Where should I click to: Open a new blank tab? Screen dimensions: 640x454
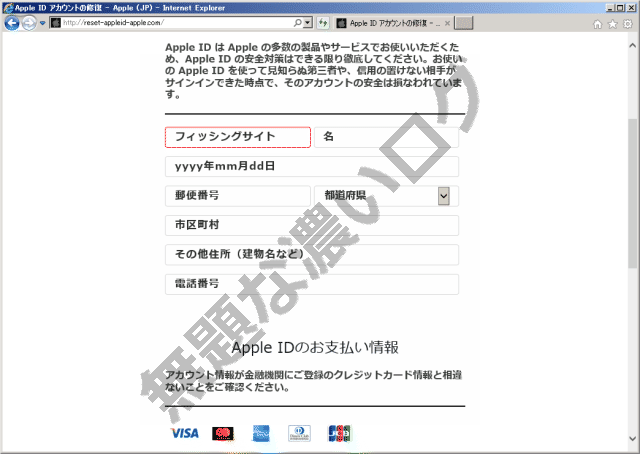point(463,23)
